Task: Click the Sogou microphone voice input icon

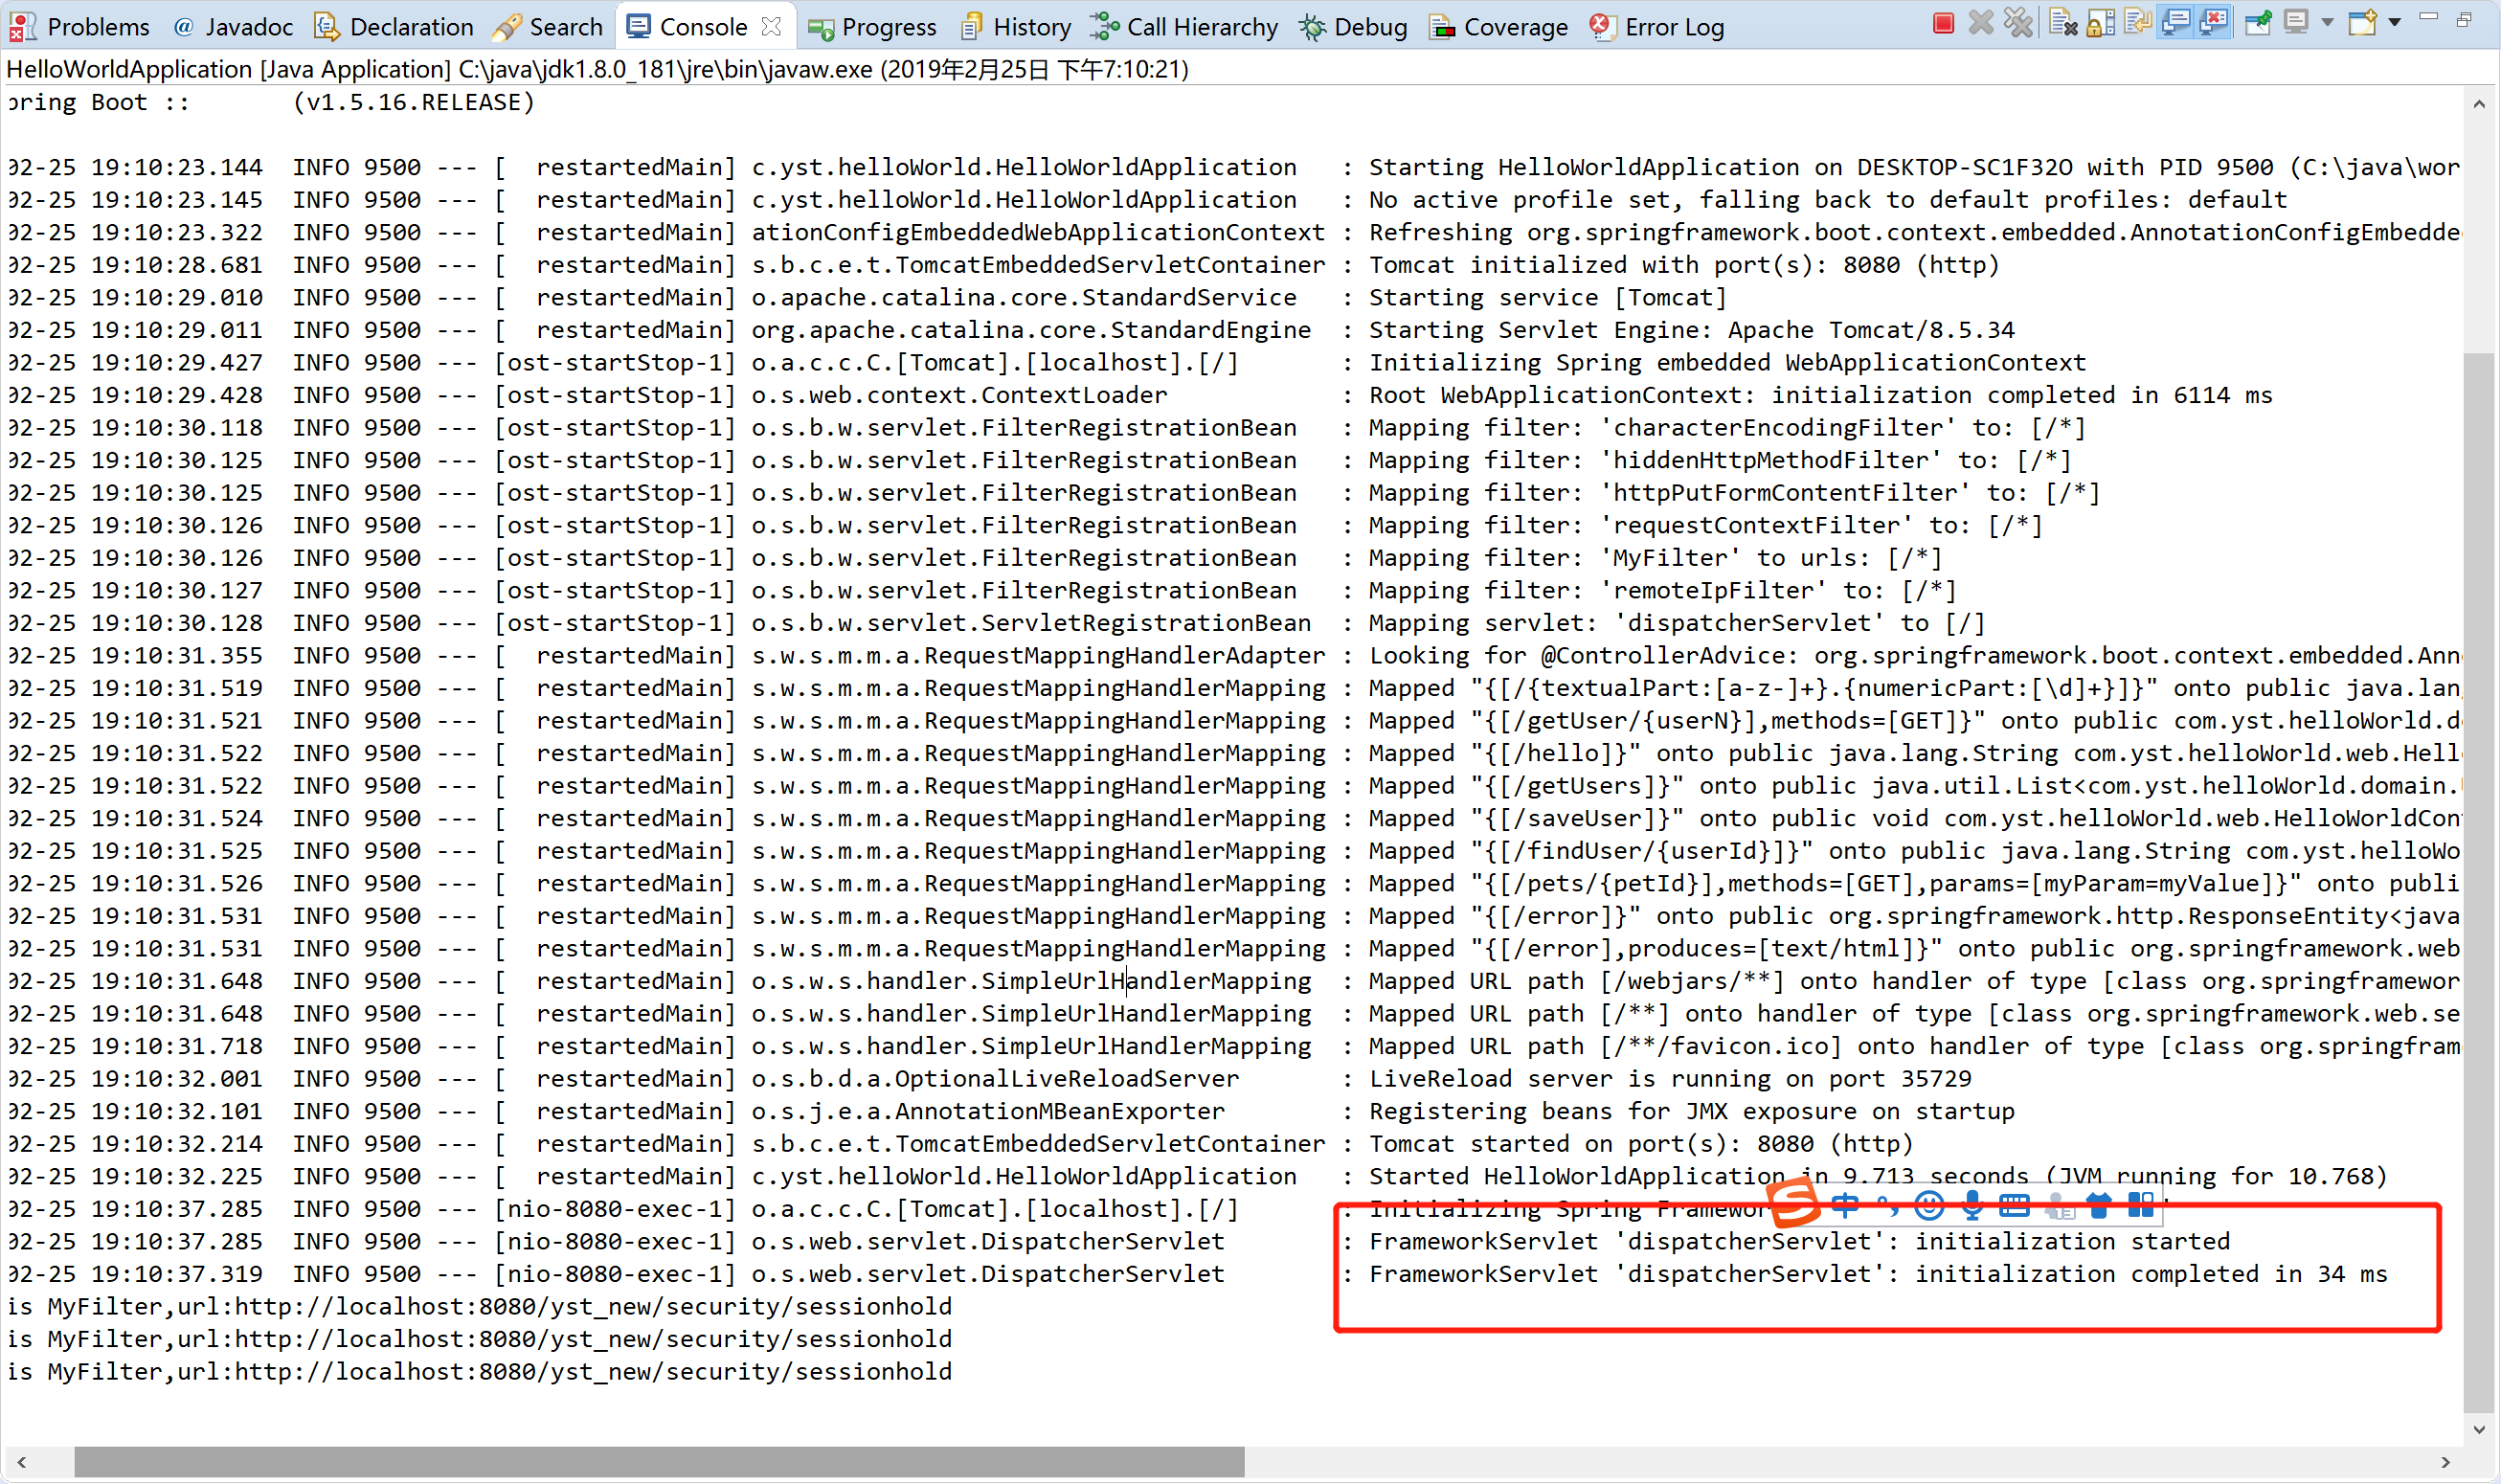Action: pyautogui.click(x=1972, y=1206)
